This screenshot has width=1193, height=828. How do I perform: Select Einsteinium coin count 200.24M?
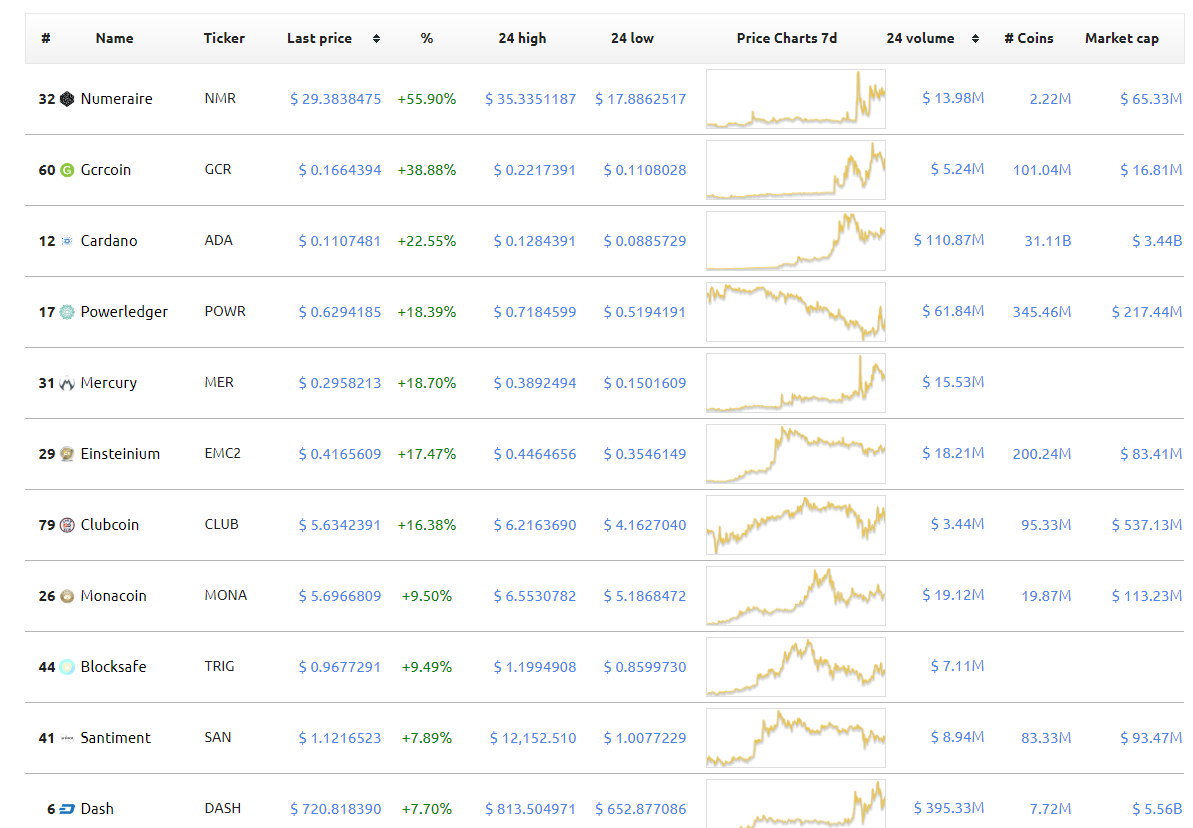(1042, 454)
